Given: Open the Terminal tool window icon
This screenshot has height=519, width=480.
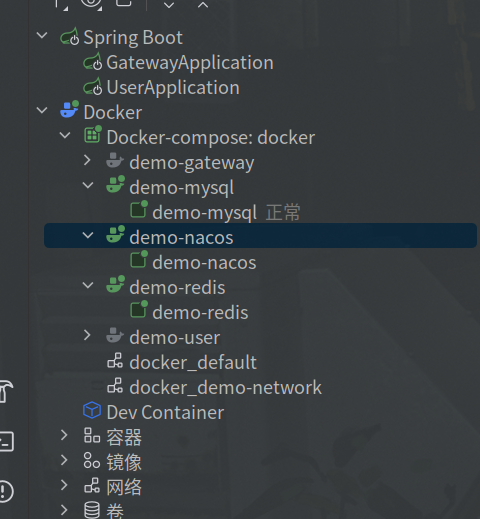Looking at the screenshot, I should pos(6,442).
